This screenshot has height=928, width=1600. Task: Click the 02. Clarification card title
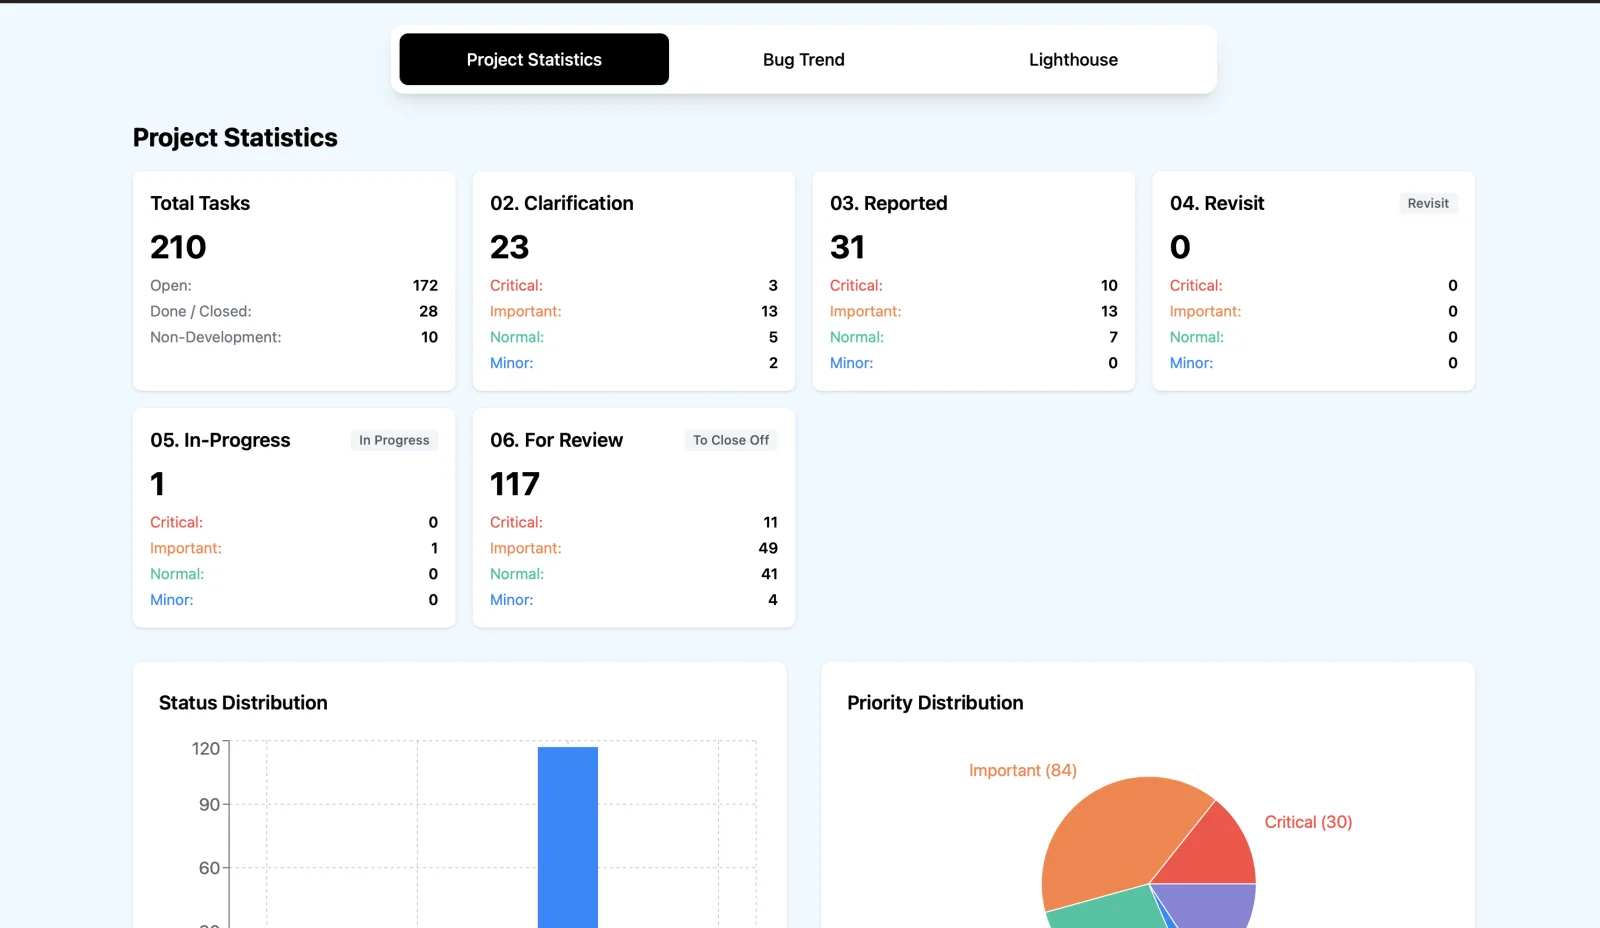(562, 203)
